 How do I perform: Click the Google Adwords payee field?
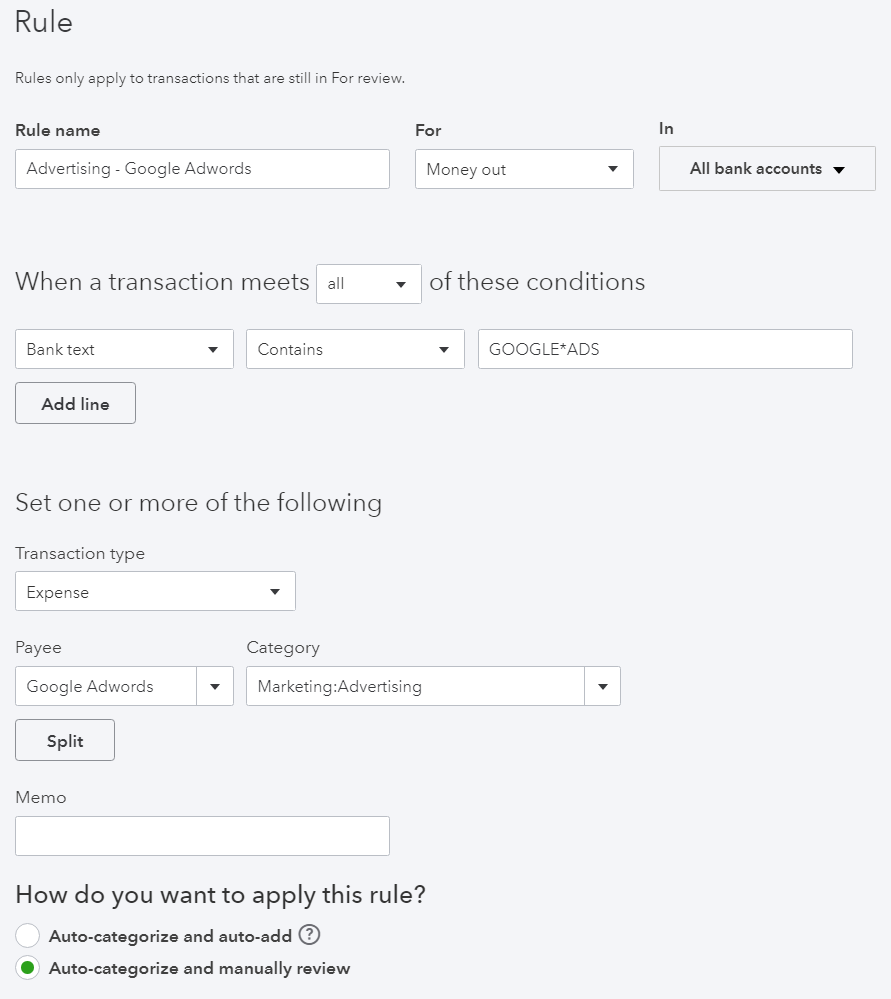click(106, 686)
